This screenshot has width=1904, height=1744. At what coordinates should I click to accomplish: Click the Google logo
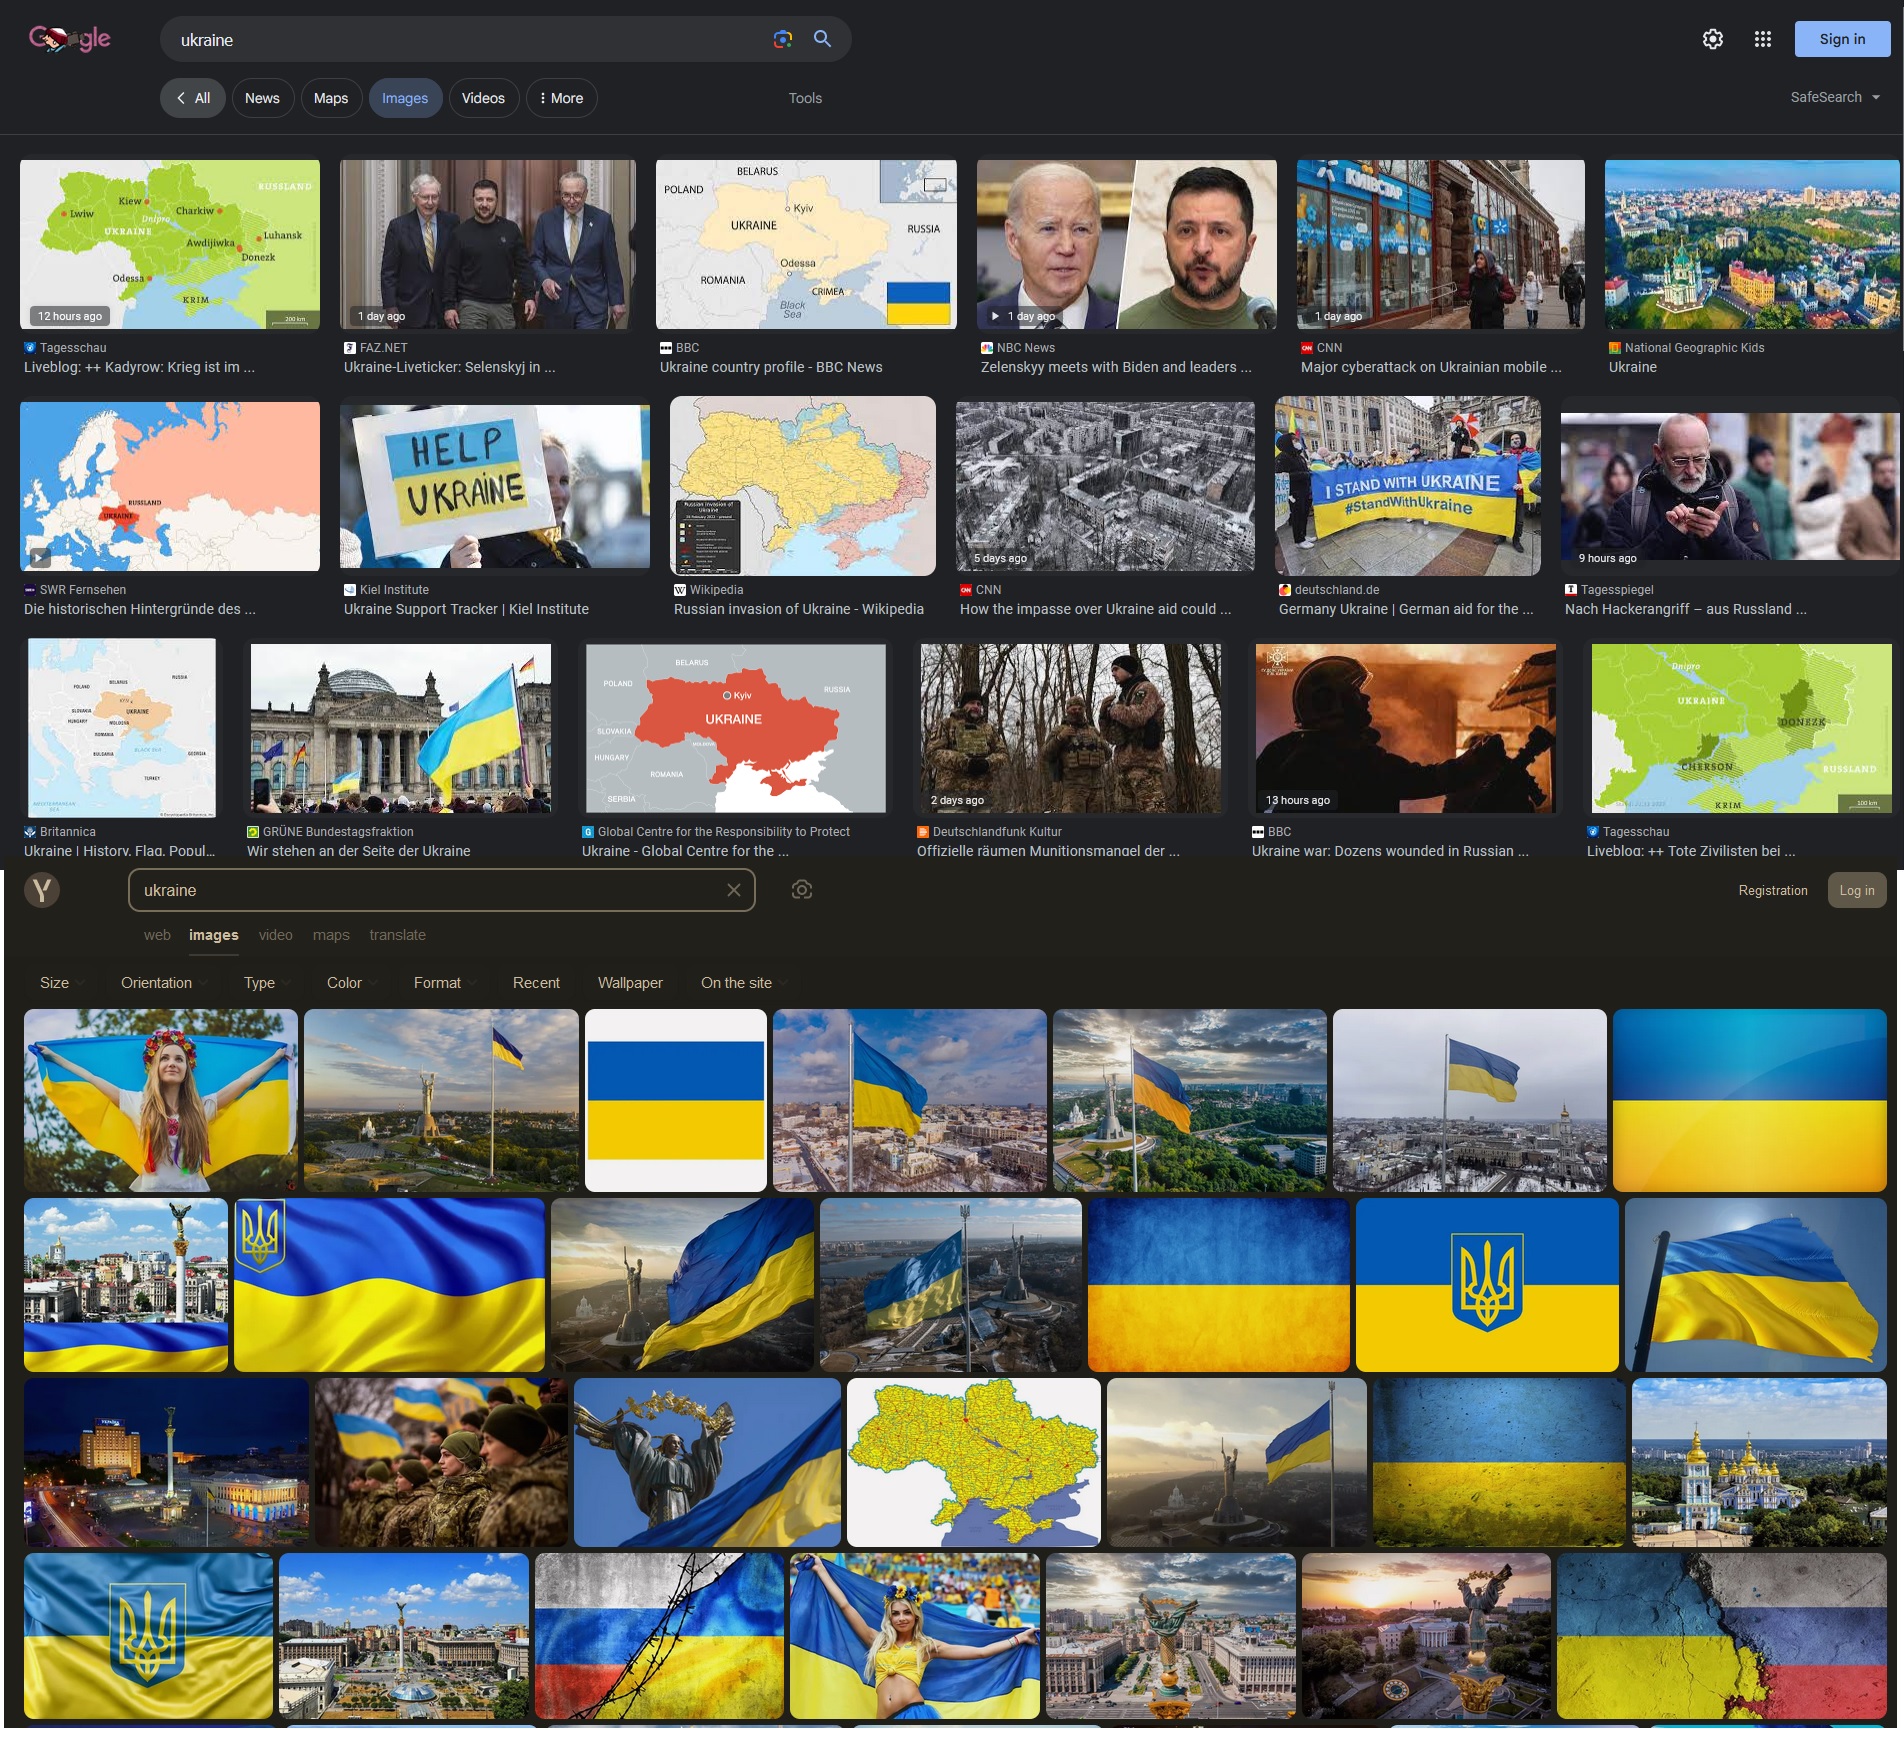tap(70, 39)
